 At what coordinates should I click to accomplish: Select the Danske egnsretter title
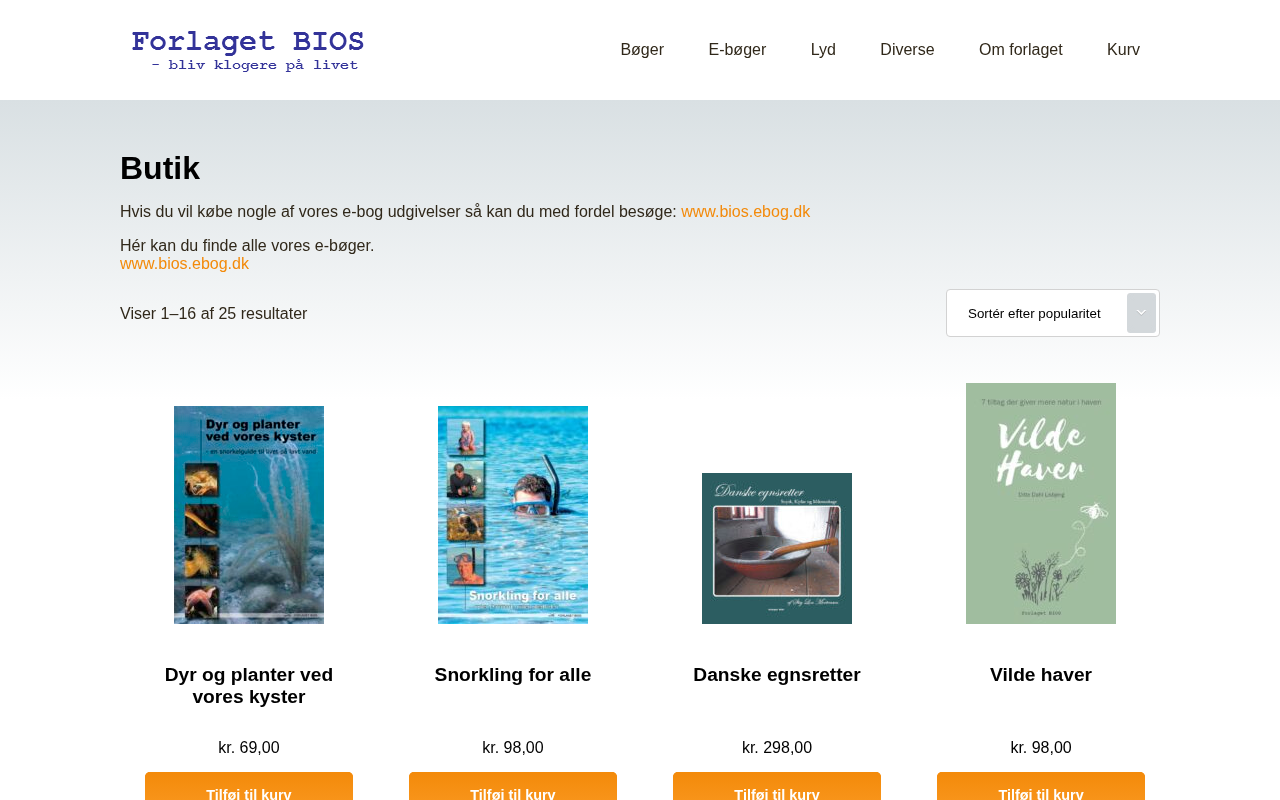click(x=777, y=675)
